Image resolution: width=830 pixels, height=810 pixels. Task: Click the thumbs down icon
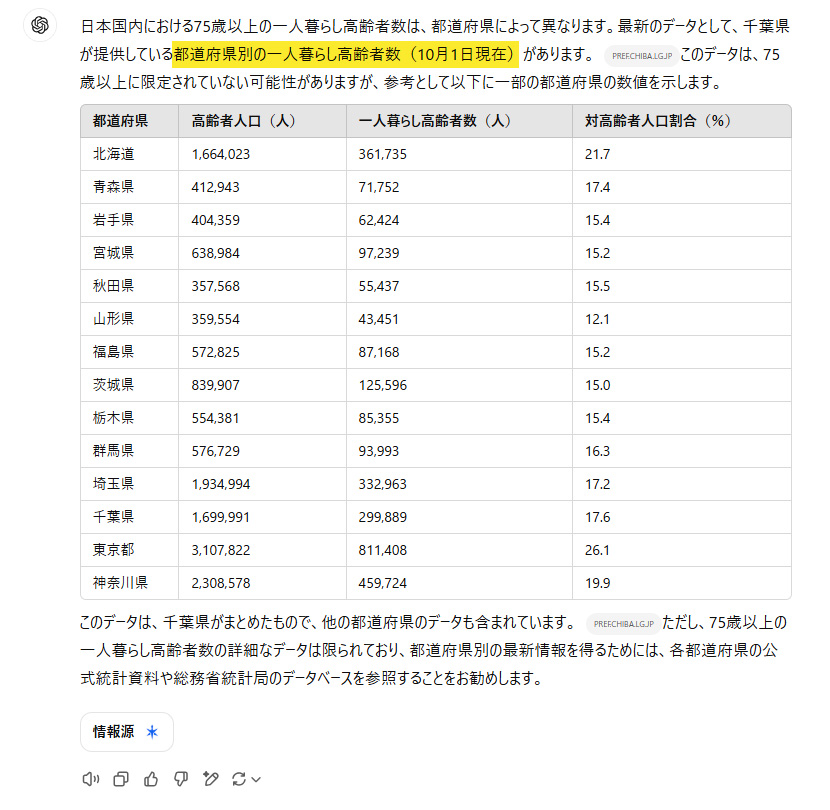[x=181, y=779]
